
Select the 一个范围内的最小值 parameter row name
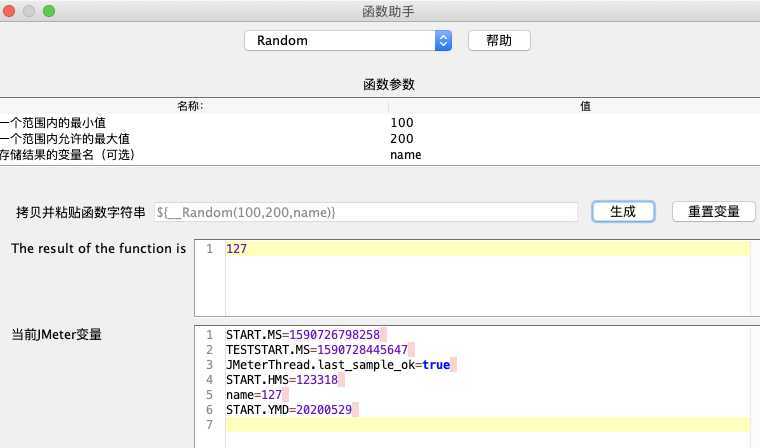pyautogui.click(x=53, y=123)
